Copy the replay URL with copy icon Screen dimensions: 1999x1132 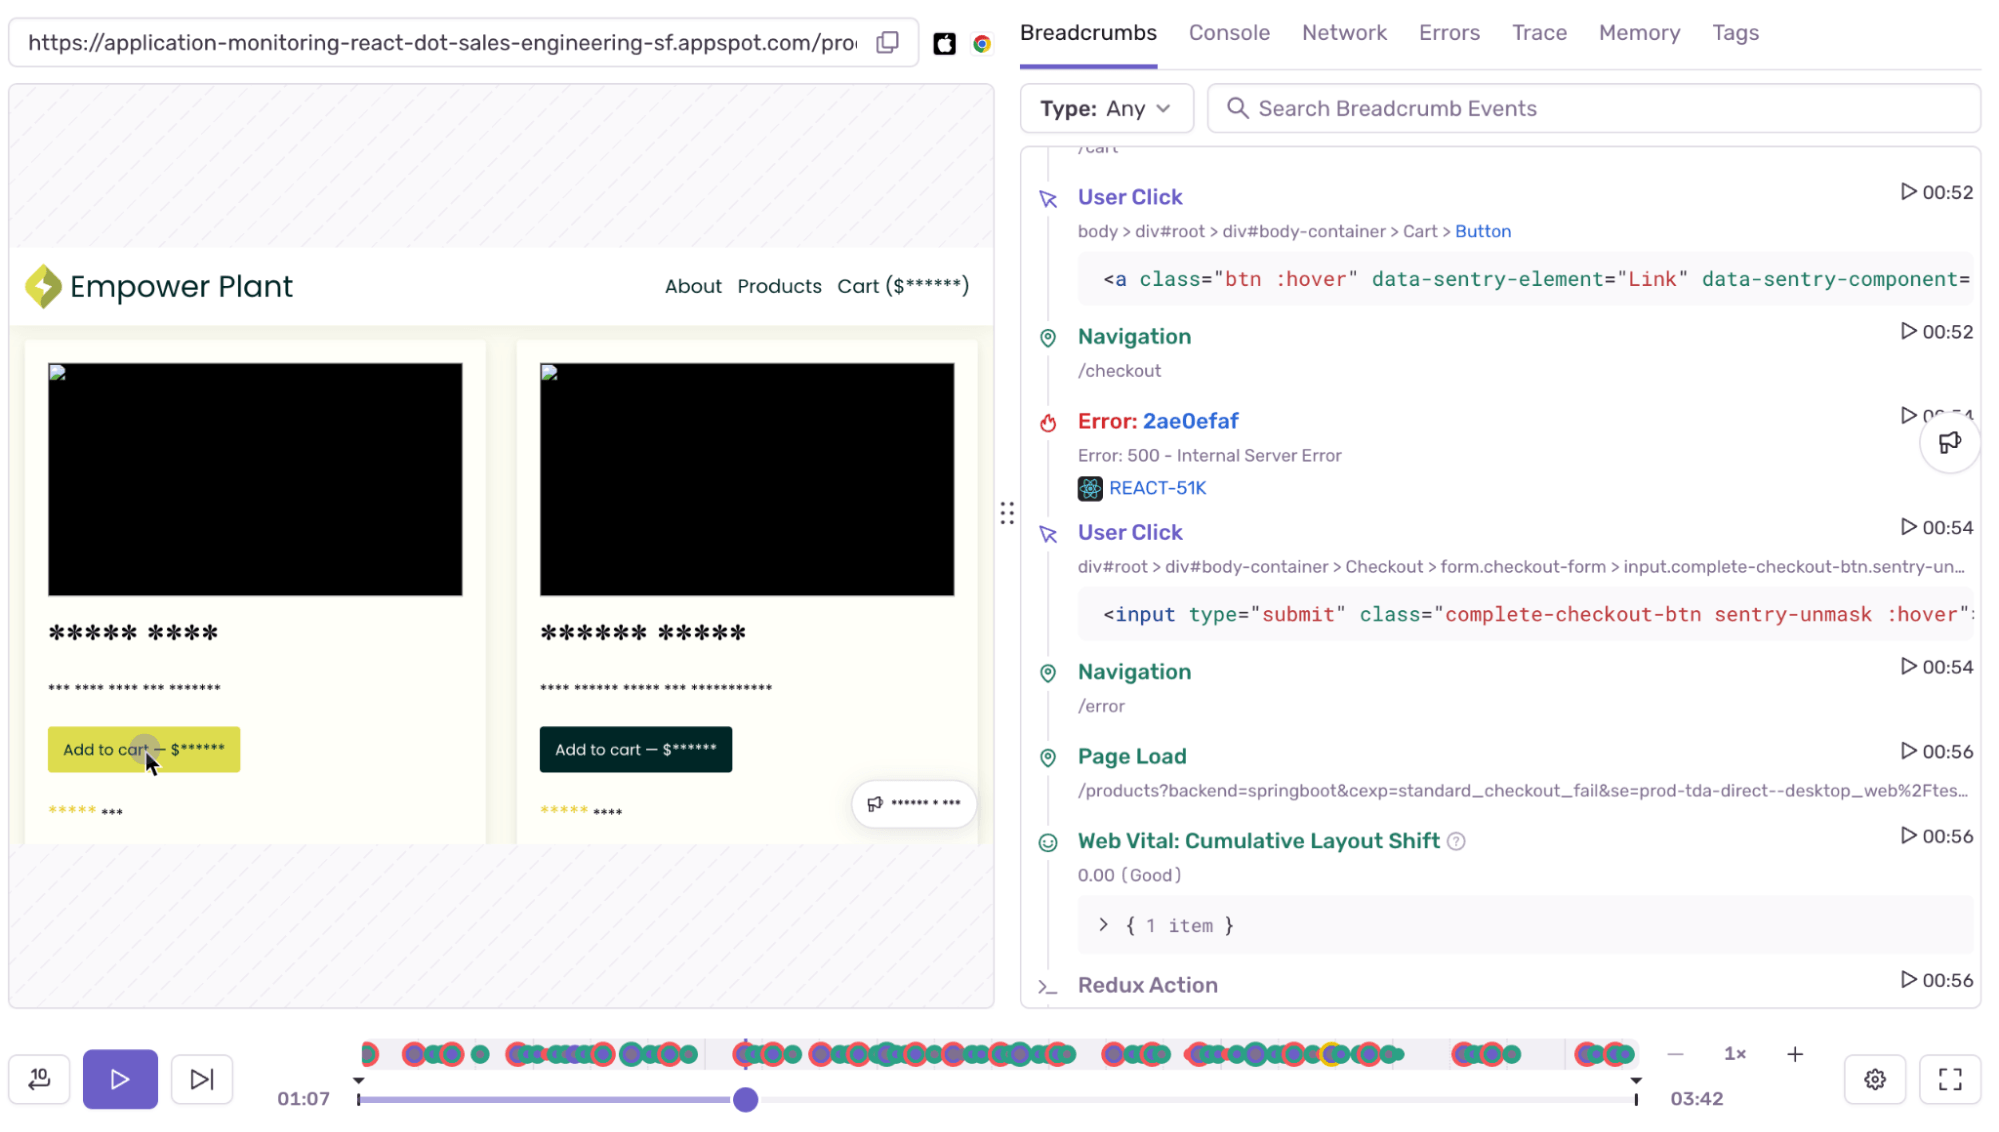point(886,42)
